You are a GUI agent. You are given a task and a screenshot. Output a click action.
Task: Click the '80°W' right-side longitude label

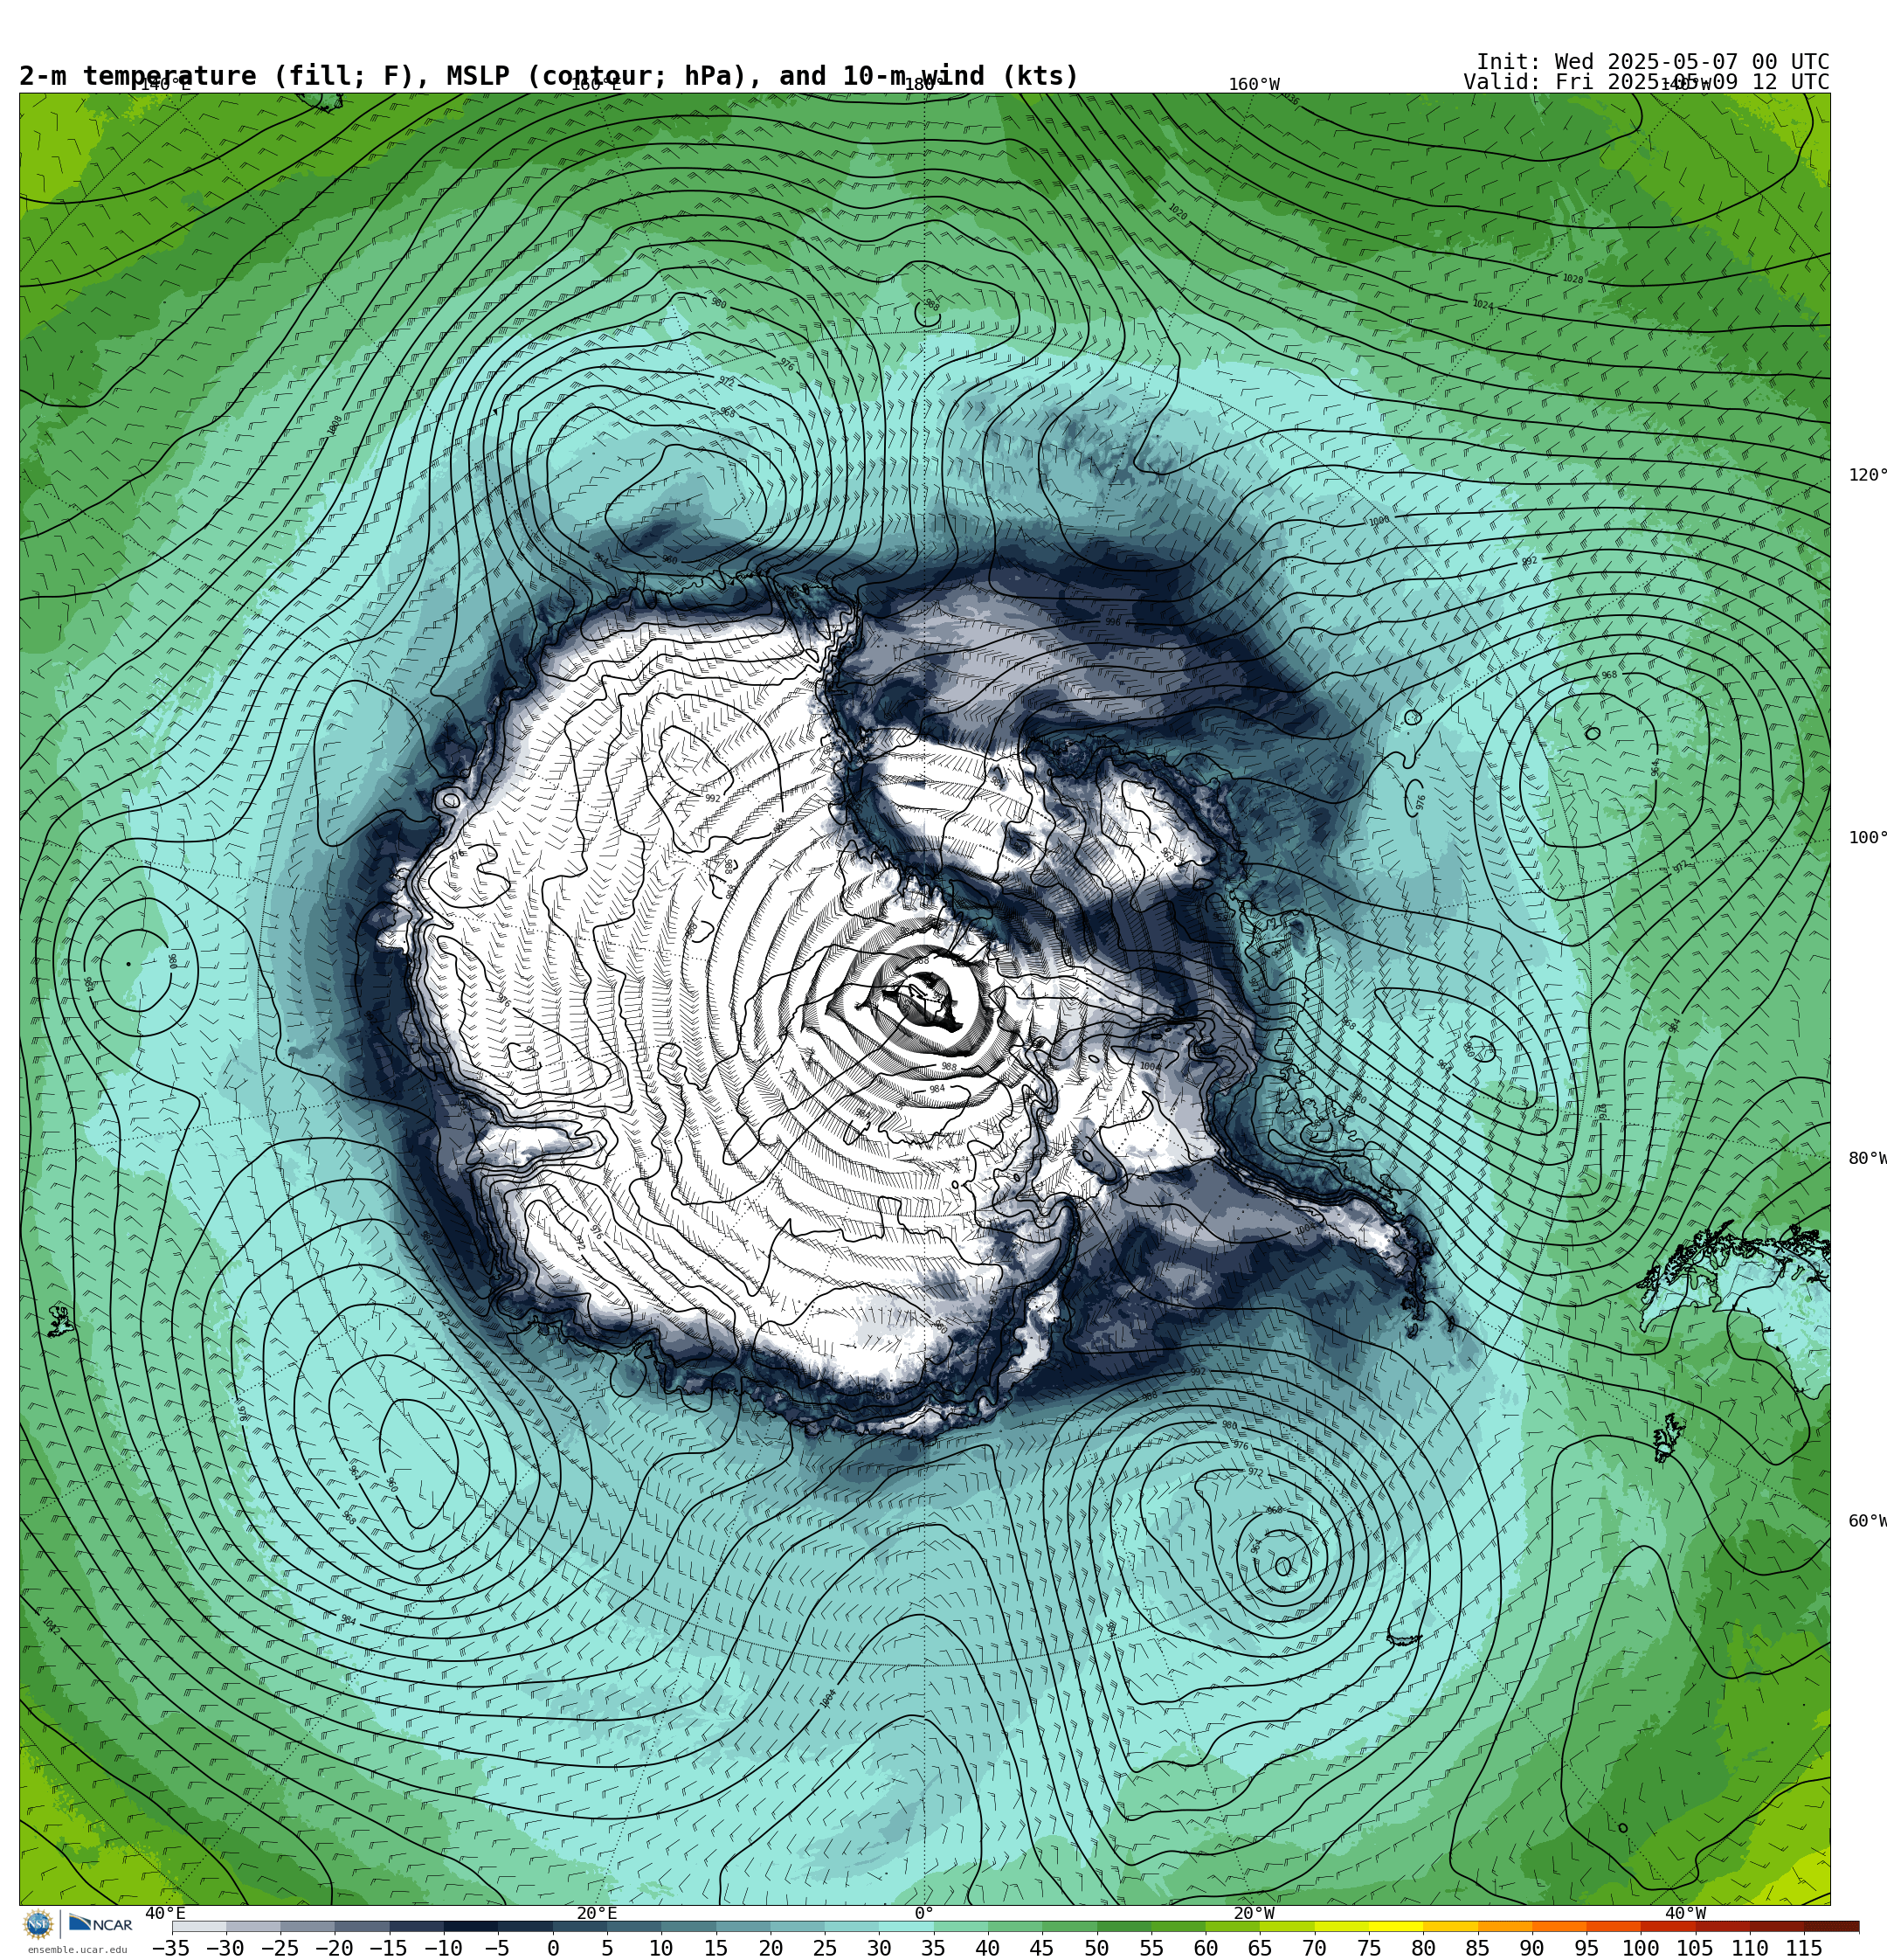coord(1867,1158)
